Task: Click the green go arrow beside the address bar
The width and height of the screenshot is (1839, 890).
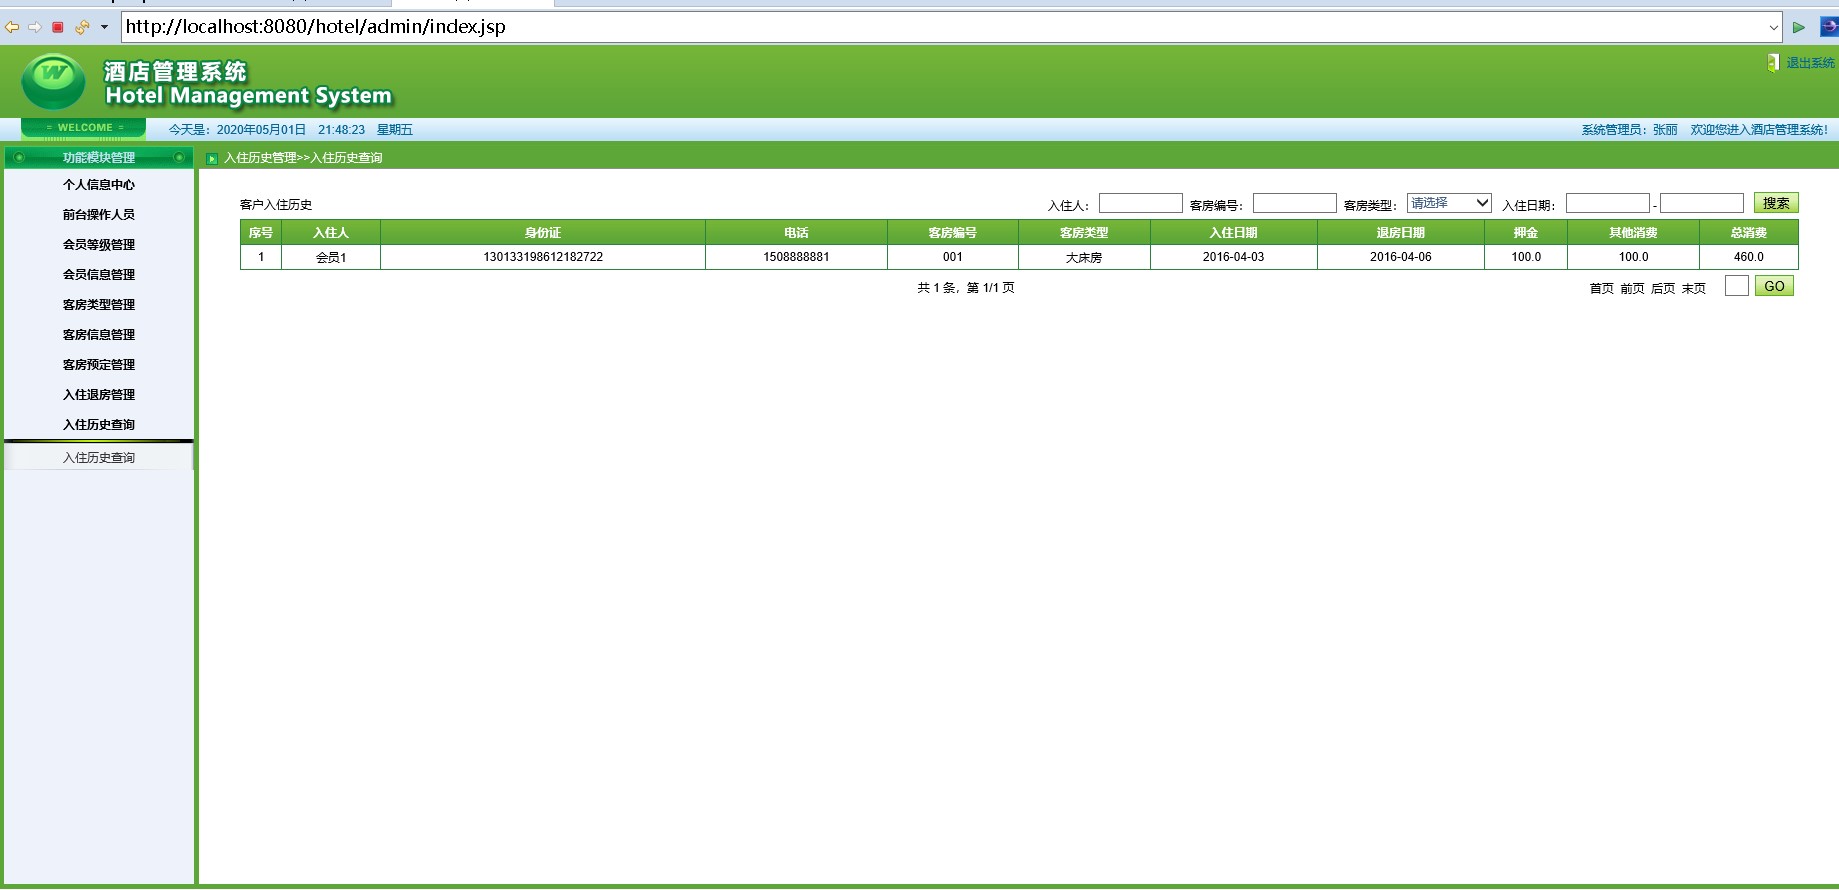Action: point(1799,27)
